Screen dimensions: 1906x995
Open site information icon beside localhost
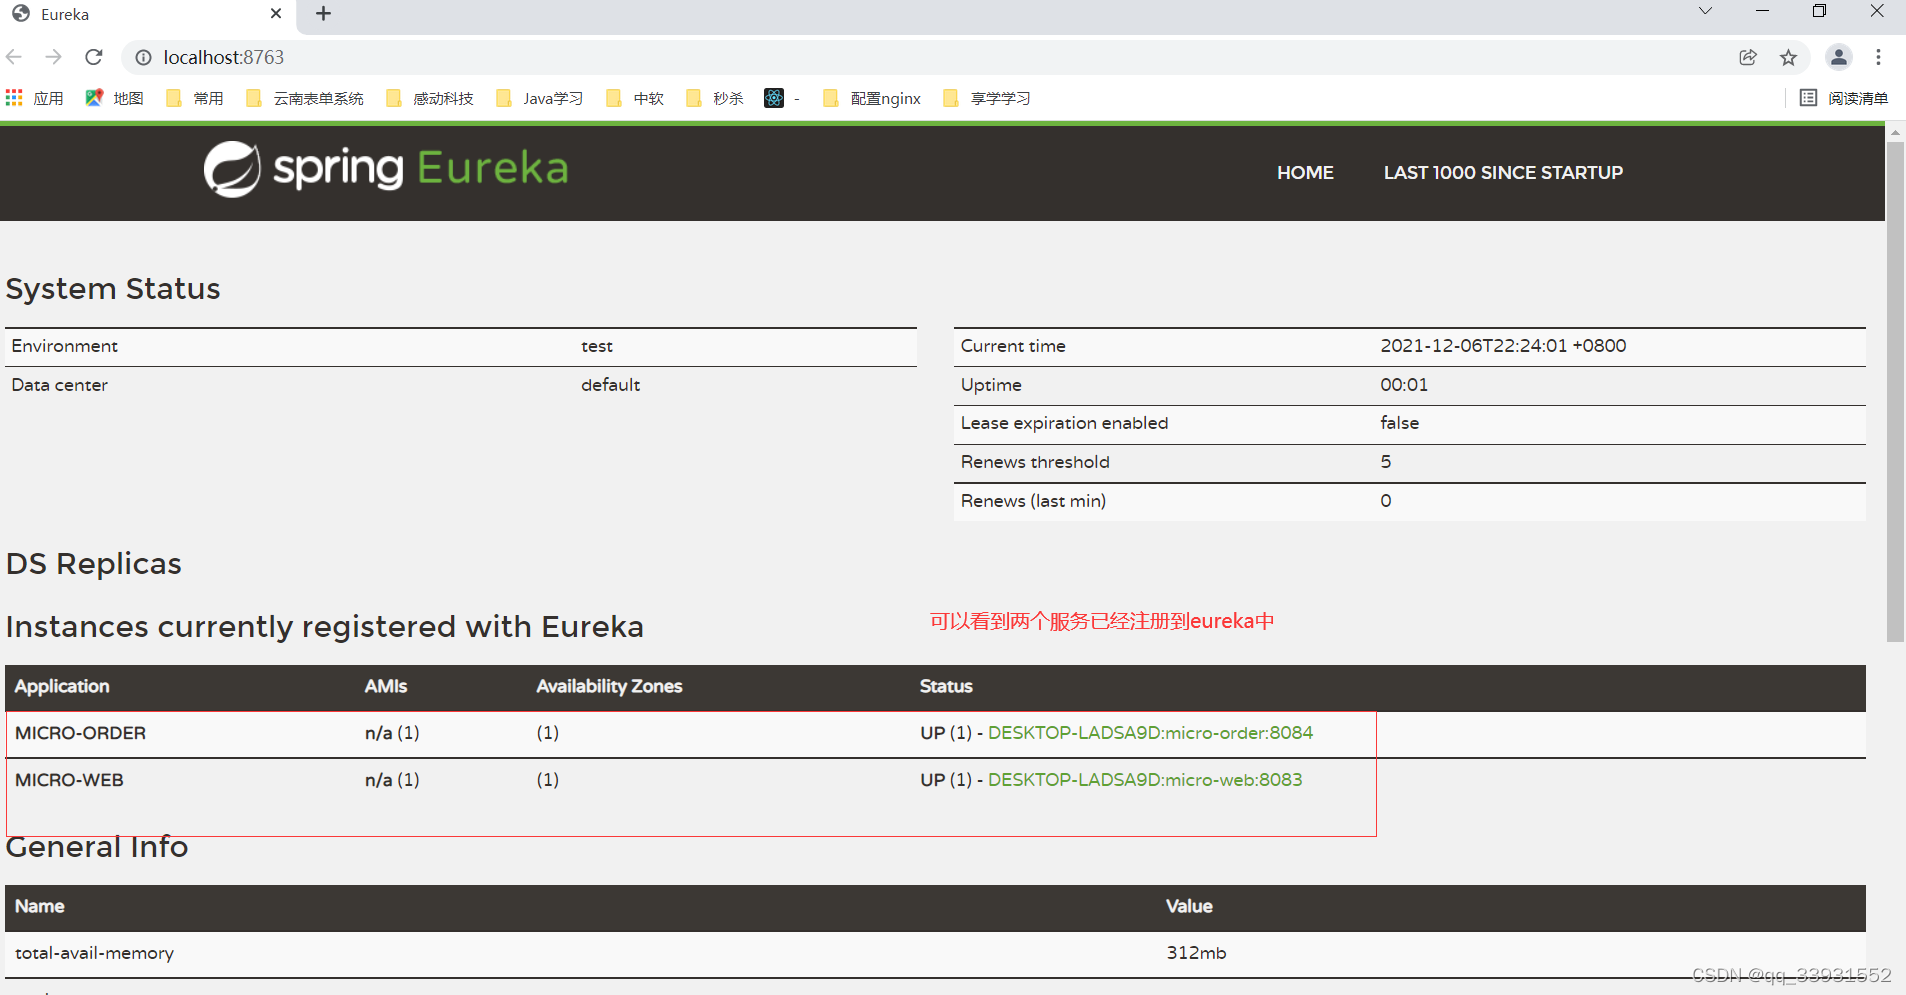pos(144,57)
